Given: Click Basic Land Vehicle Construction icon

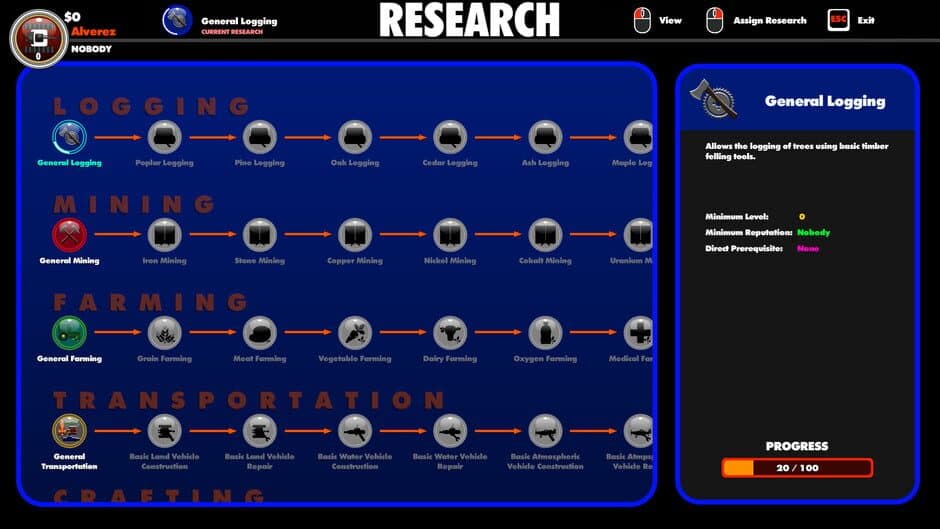Looking at the screenshot, I should (x=164, y=431).
